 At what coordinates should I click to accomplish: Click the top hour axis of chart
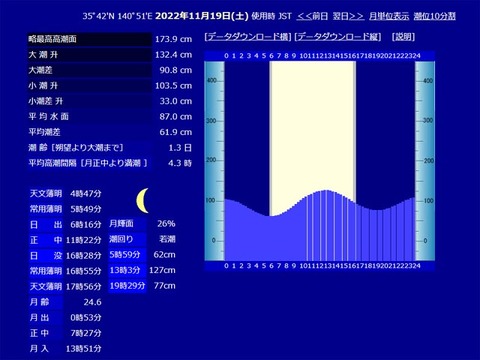(x=320, y=56)
